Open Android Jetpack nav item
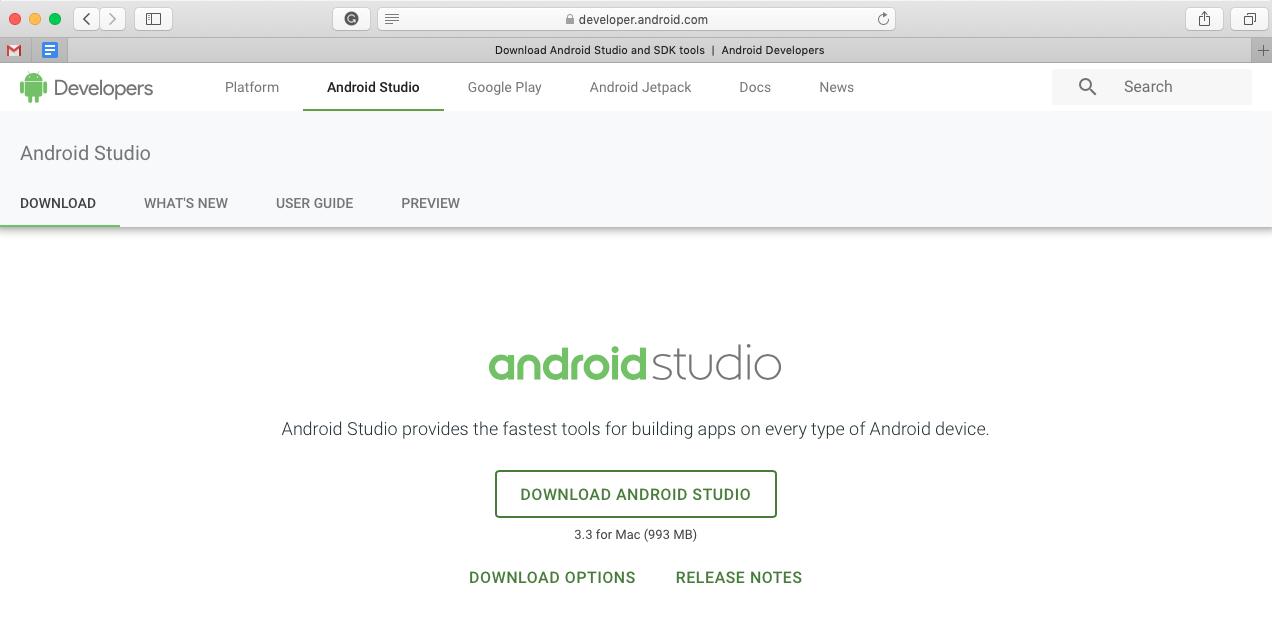 (641, 87)
